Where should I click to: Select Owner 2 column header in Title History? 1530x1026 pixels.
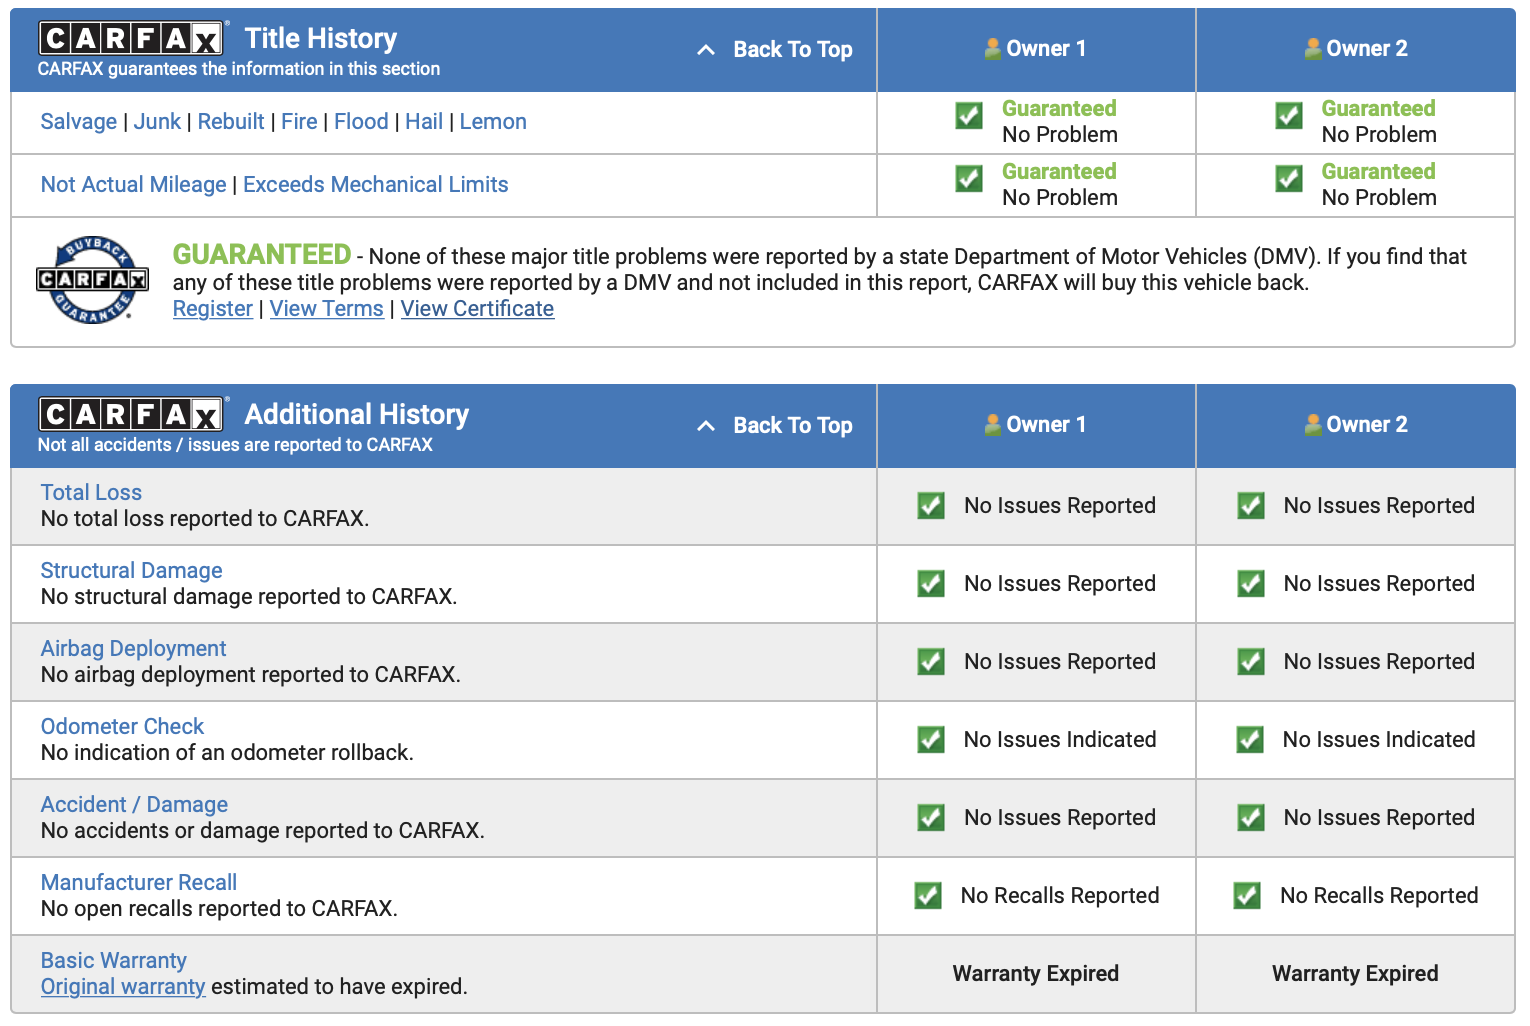[x=1356, y=48]
